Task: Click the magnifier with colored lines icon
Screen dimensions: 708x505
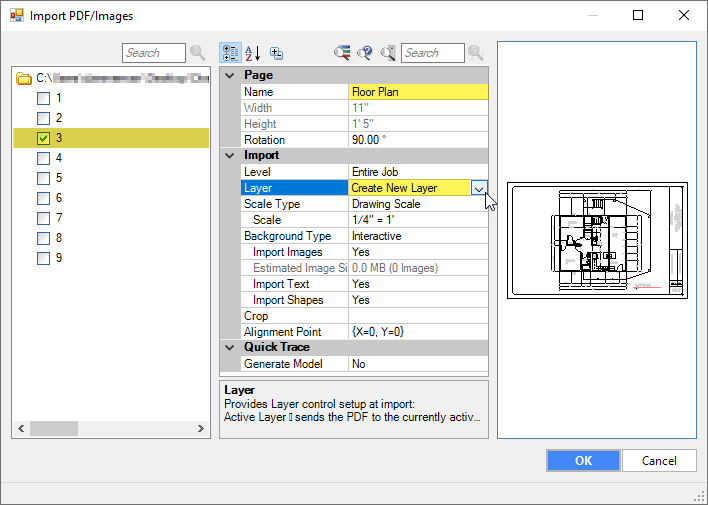Action: pos(342,53)
